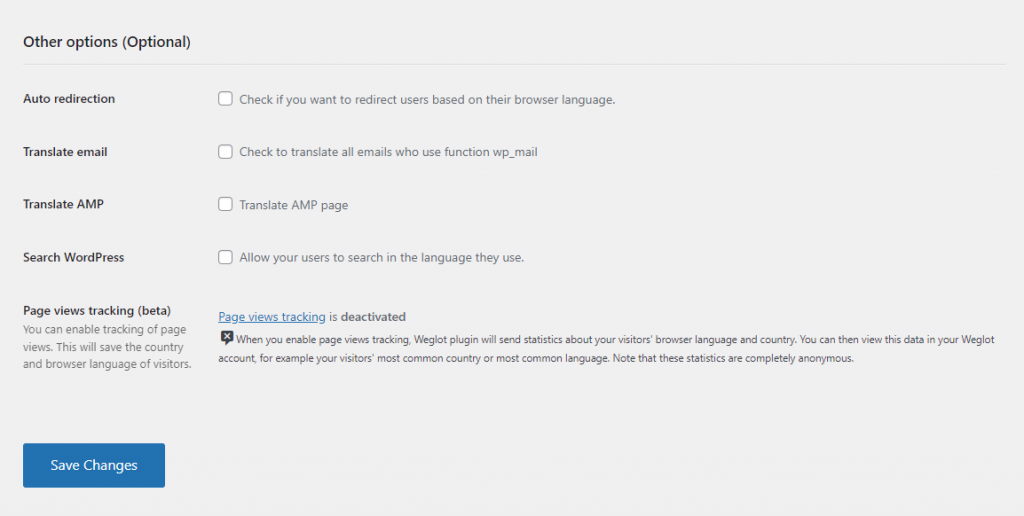The width and height of the screenshot is (1024, 516).
Task: Click the 'Auto redirection' row label
Action: (69, 99)
